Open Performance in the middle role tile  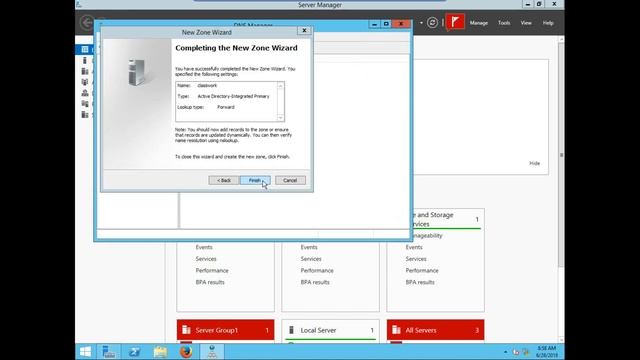(x=317, y=271)
